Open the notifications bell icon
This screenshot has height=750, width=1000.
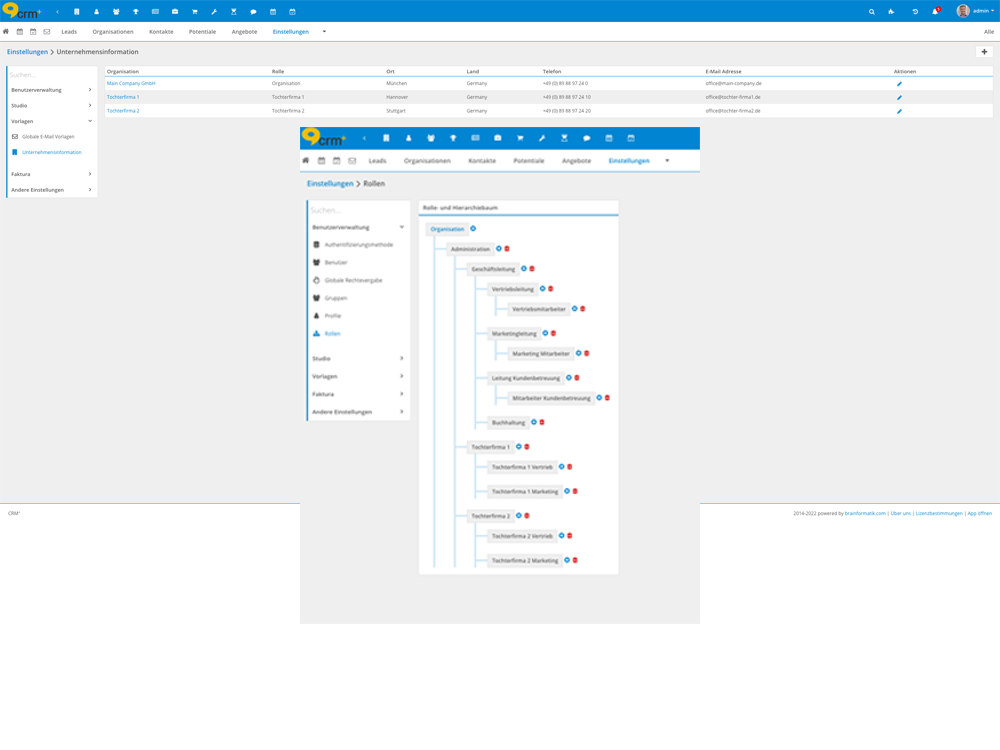(935, 11)
